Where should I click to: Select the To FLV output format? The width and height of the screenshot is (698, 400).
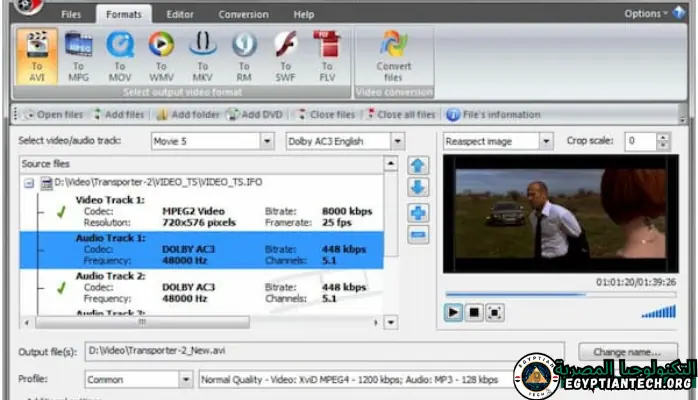click(x=326, y=56)
